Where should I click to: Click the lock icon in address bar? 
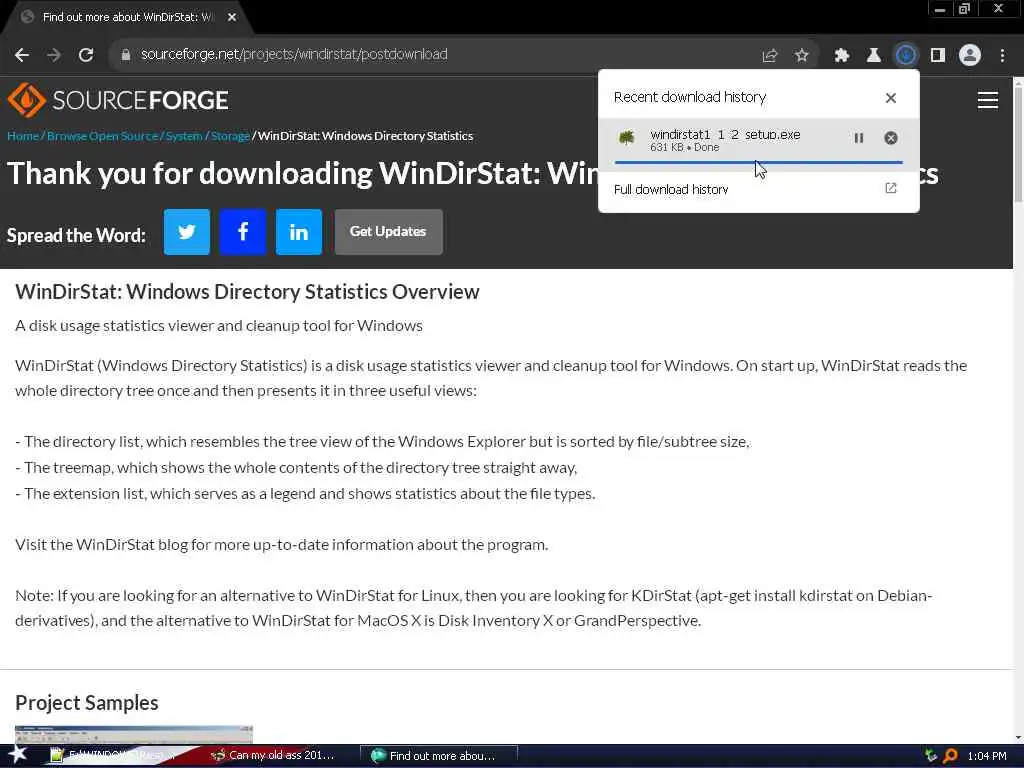(x=126, y=55)
